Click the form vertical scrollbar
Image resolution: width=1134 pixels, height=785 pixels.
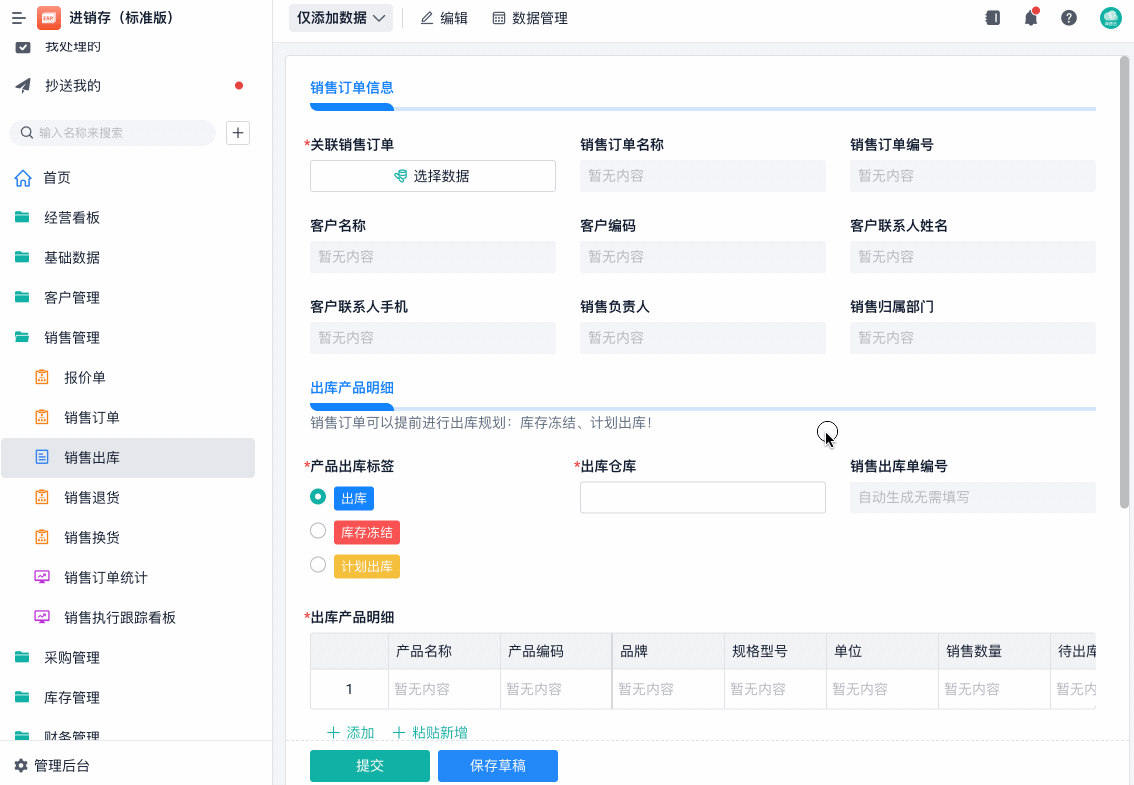(1124, 282)
